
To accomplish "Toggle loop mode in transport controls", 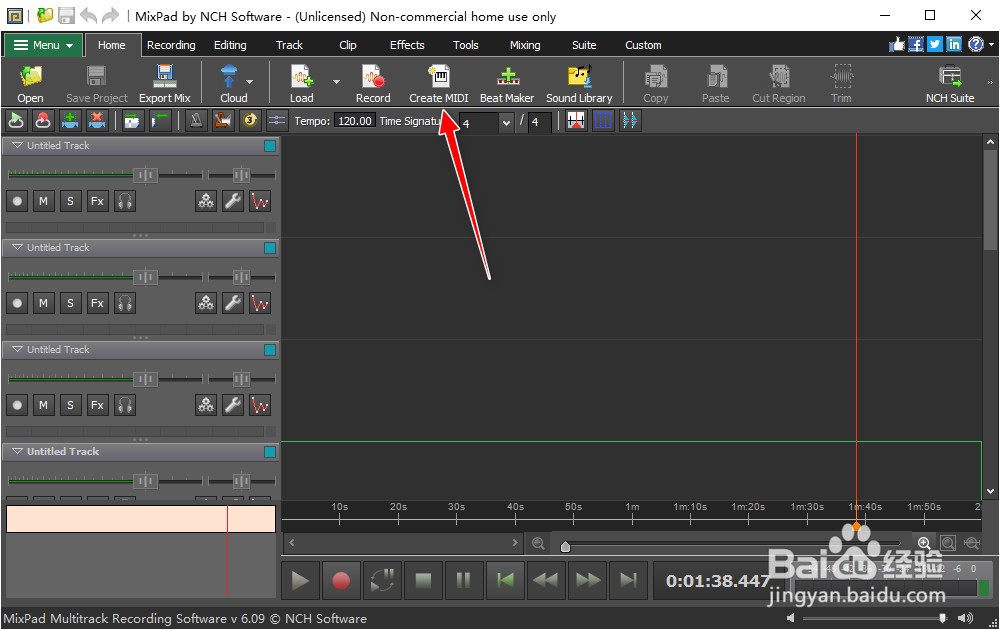I will tap(382, 580).
